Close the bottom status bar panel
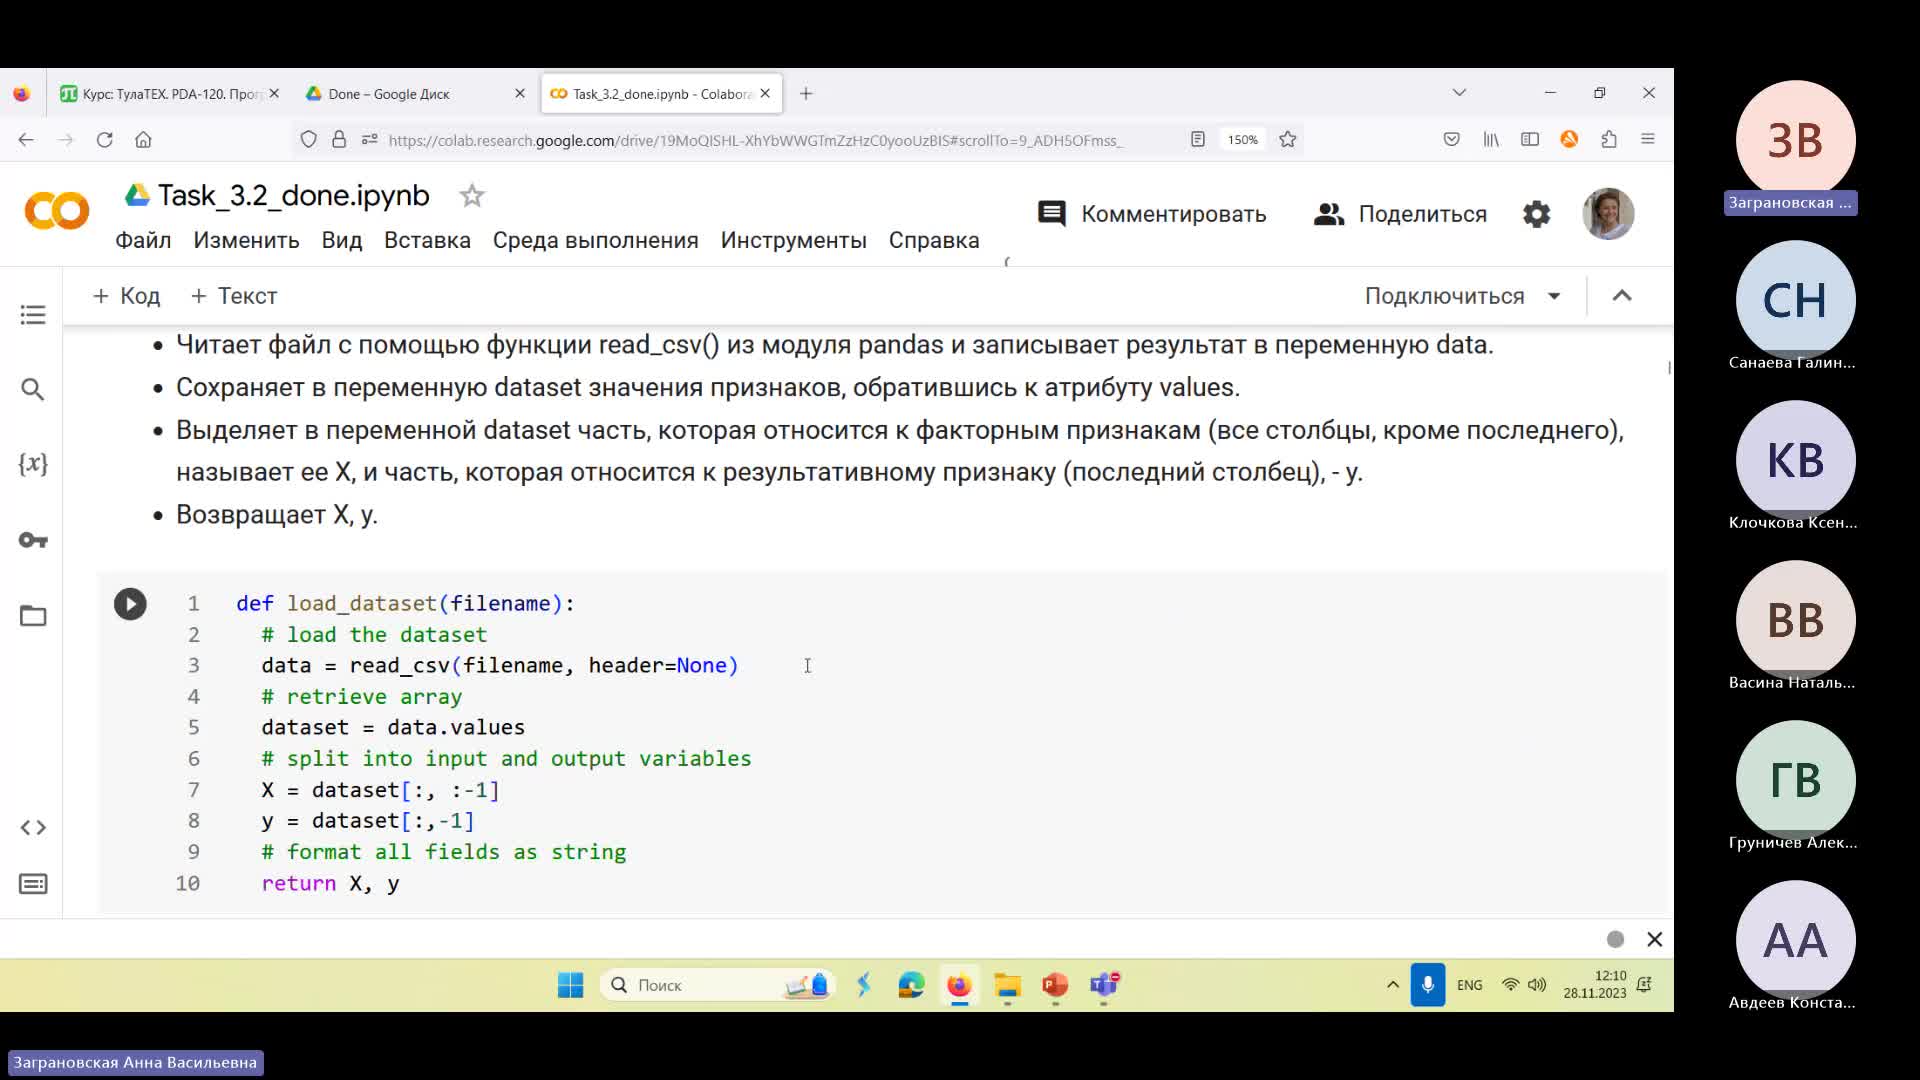1920x1080 pixels. coord(1654,939)
